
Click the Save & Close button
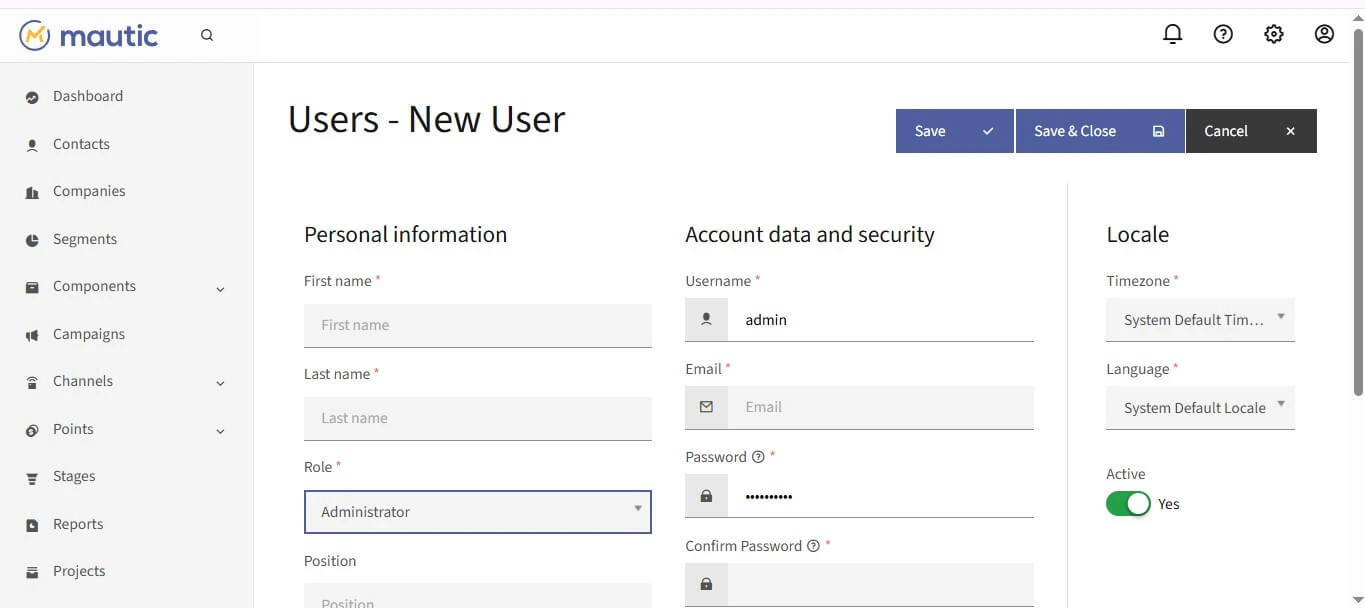coord(1075,131)
